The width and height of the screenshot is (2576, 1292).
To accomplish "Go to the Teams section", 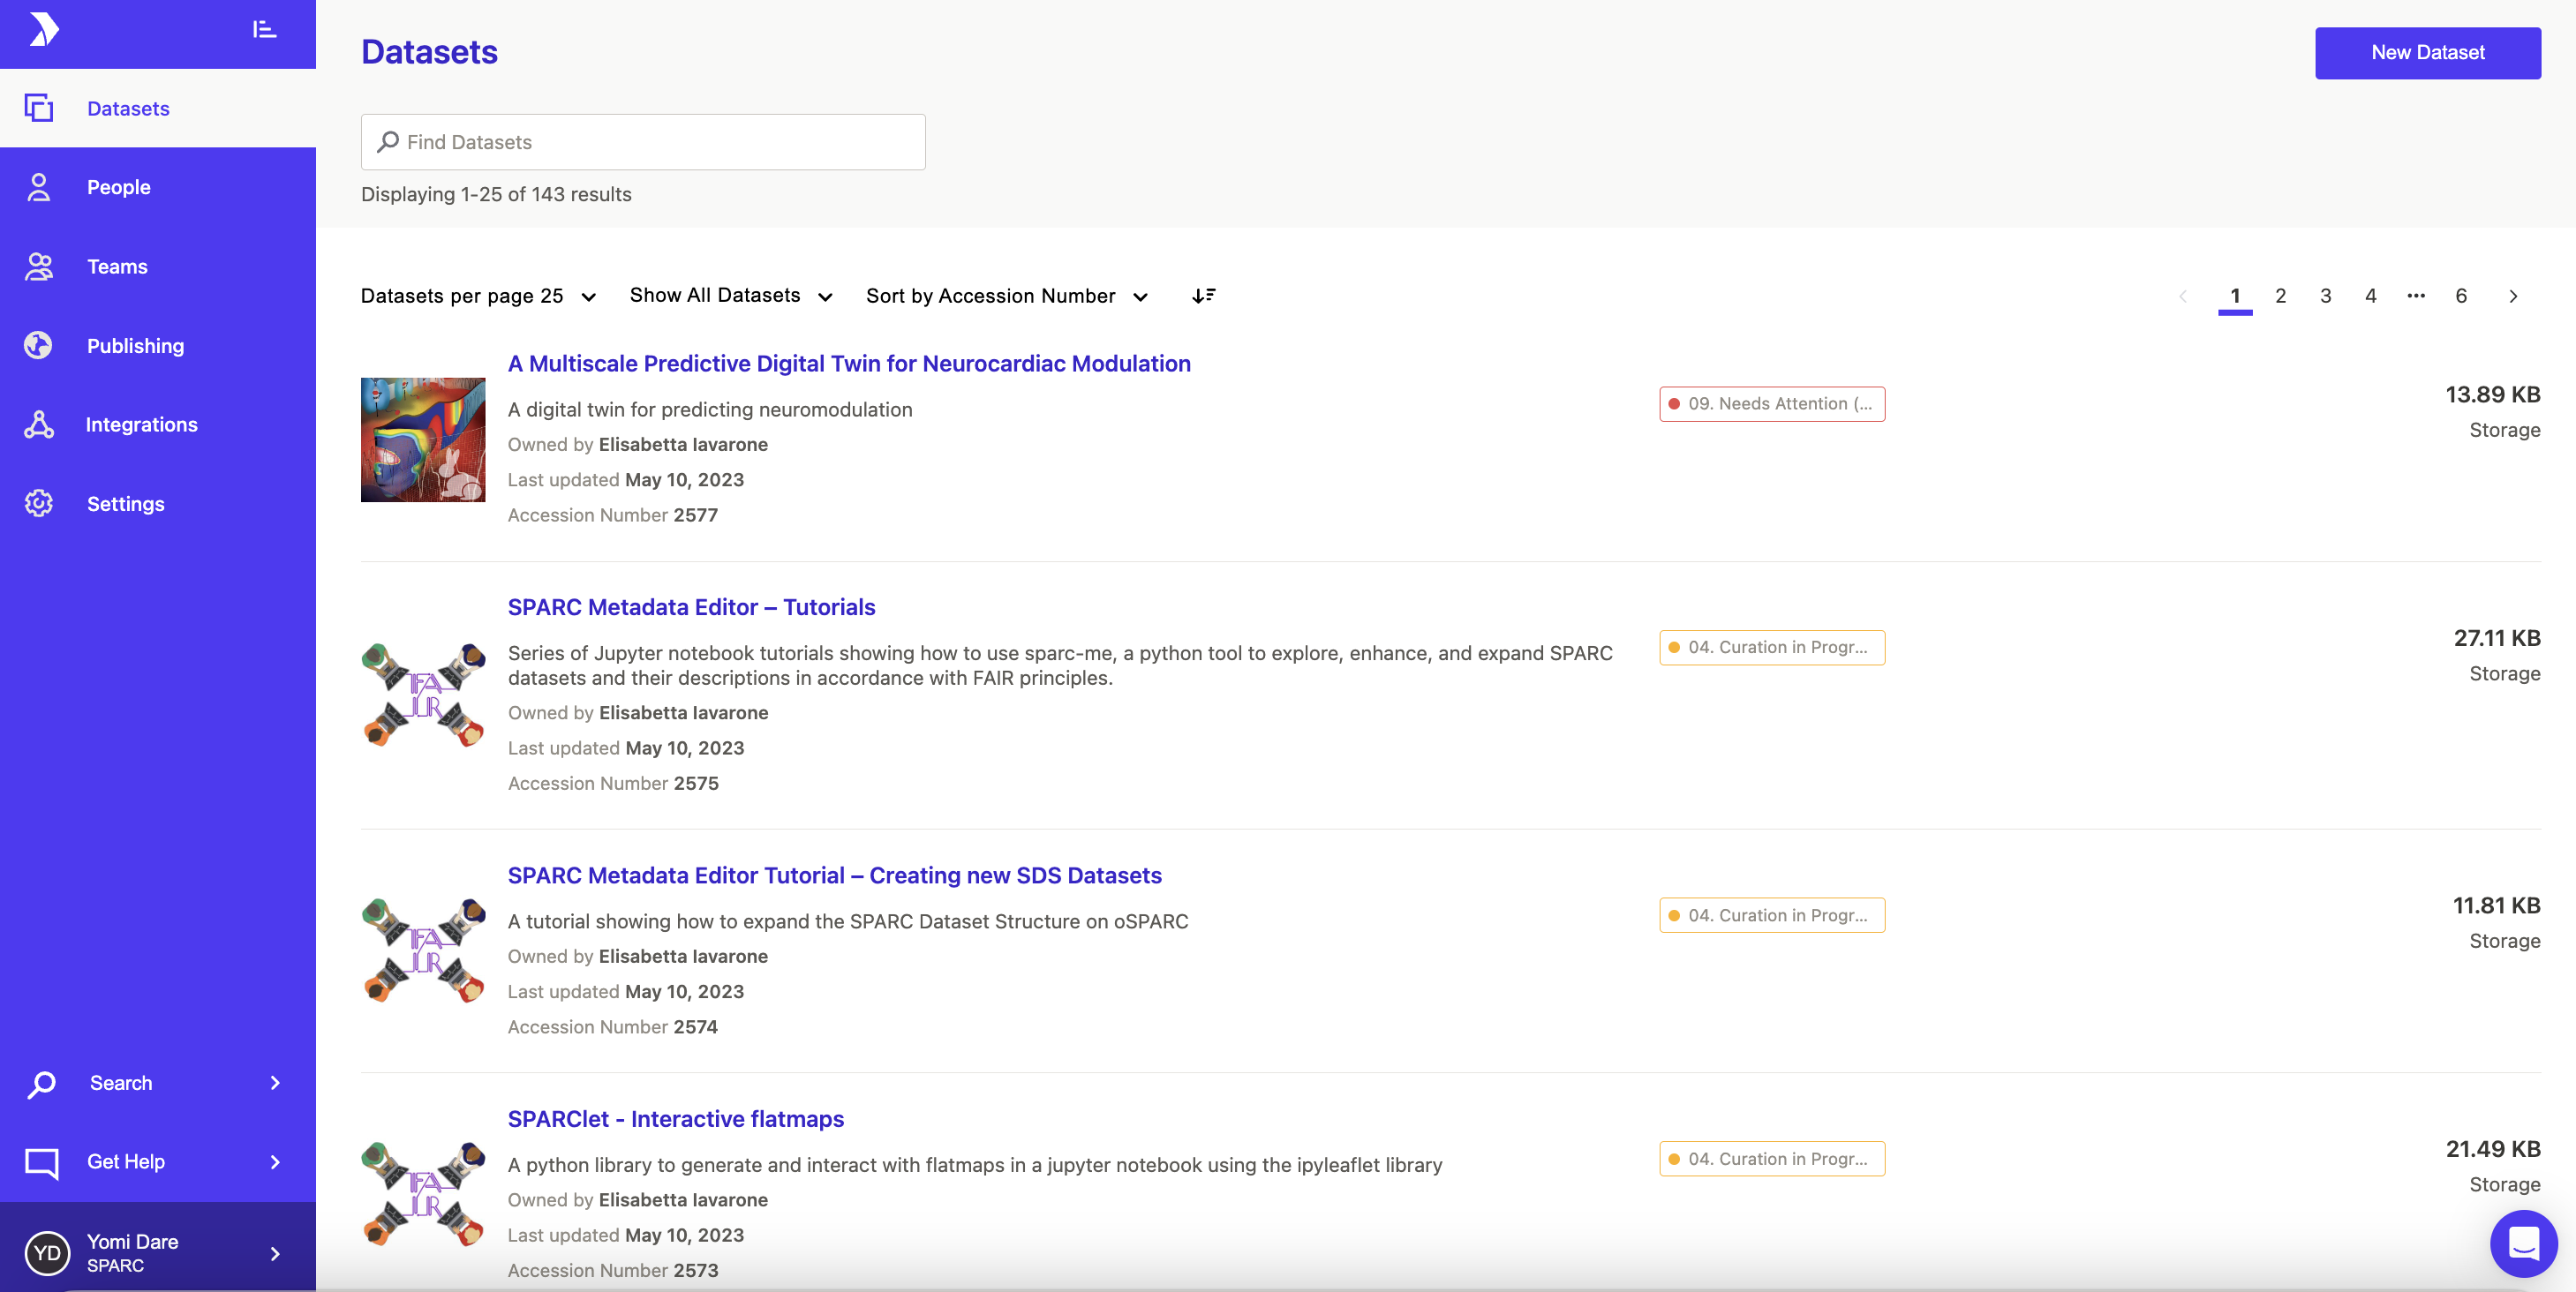I will (x=117, y=266).
